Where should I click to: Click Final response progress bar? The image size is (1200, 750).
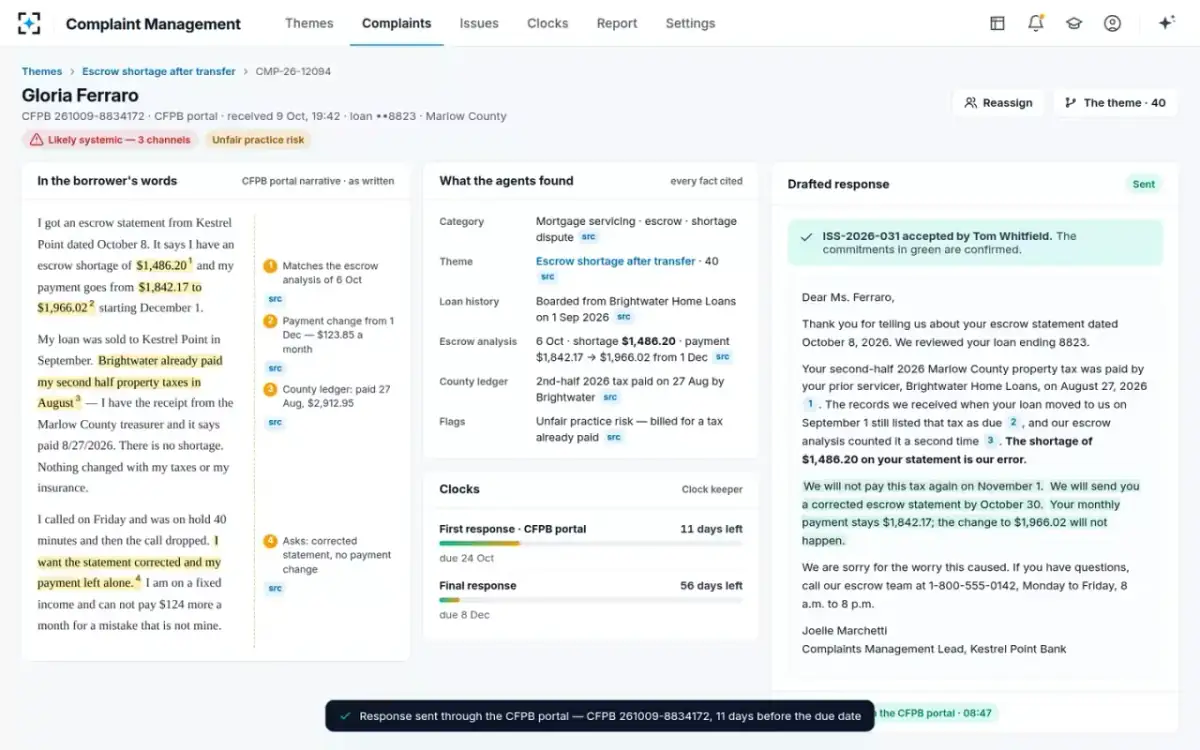tap(591, 600)
